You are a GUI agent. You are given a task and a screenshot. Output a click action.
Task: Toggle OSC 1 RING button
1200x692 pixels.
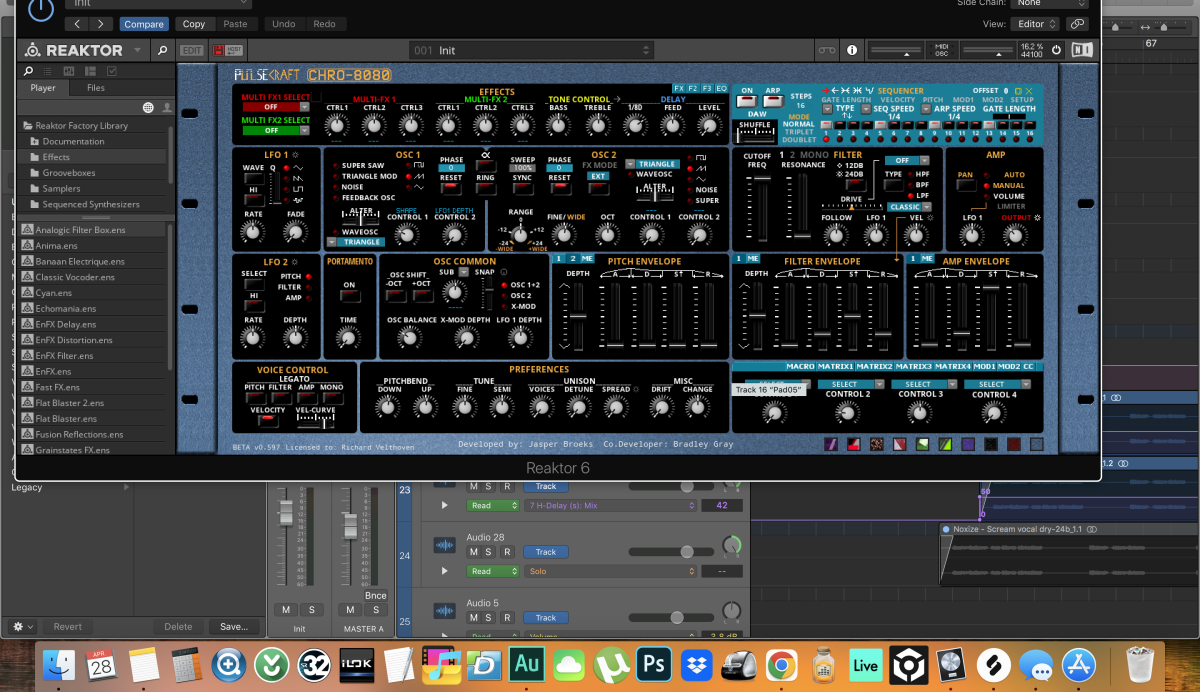point(485,187)
